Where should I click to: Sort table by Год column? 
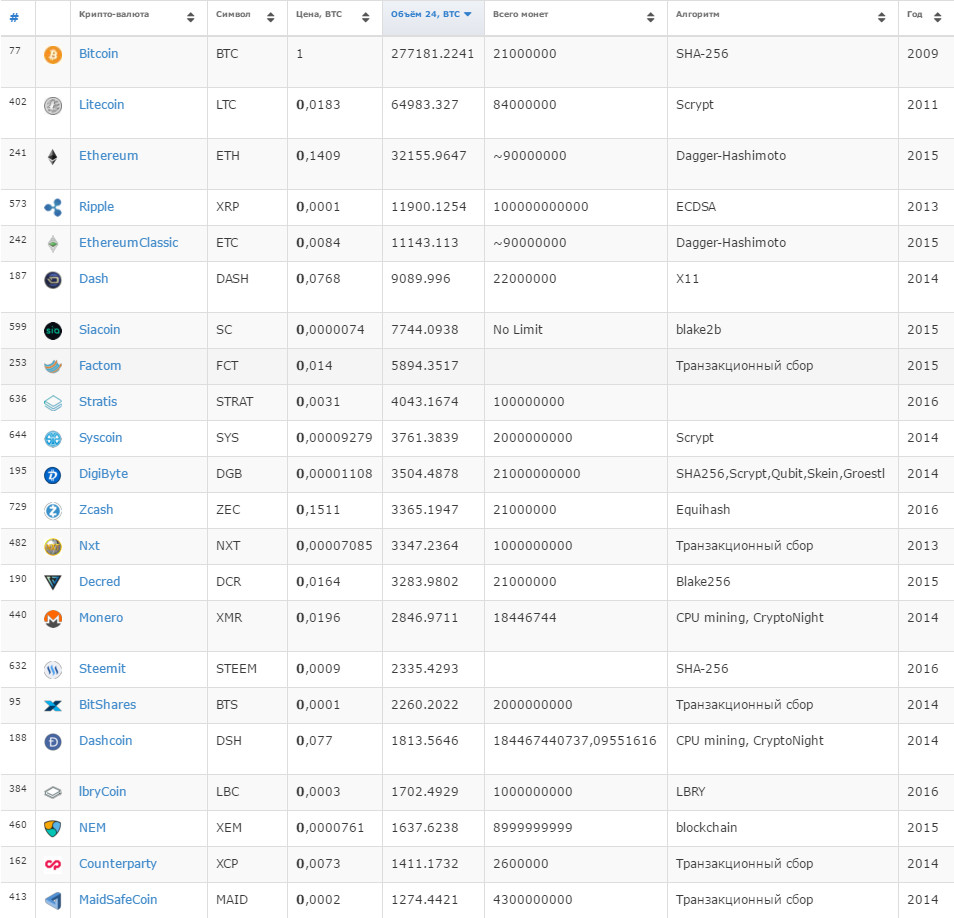(926, 17)
